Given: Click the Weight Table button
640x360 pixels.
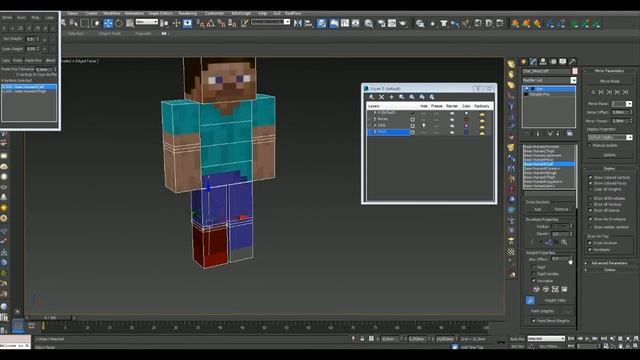Looking at the screenshot, I should 555,300.
